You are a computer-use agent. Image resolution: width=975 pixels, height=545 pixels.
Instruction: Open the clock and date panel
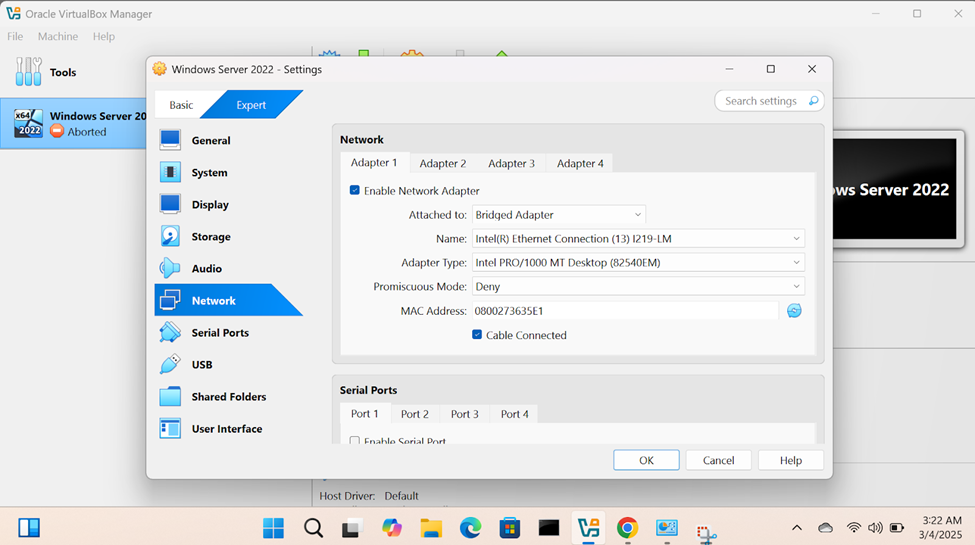pyautogui.click(x=941, y=528)
